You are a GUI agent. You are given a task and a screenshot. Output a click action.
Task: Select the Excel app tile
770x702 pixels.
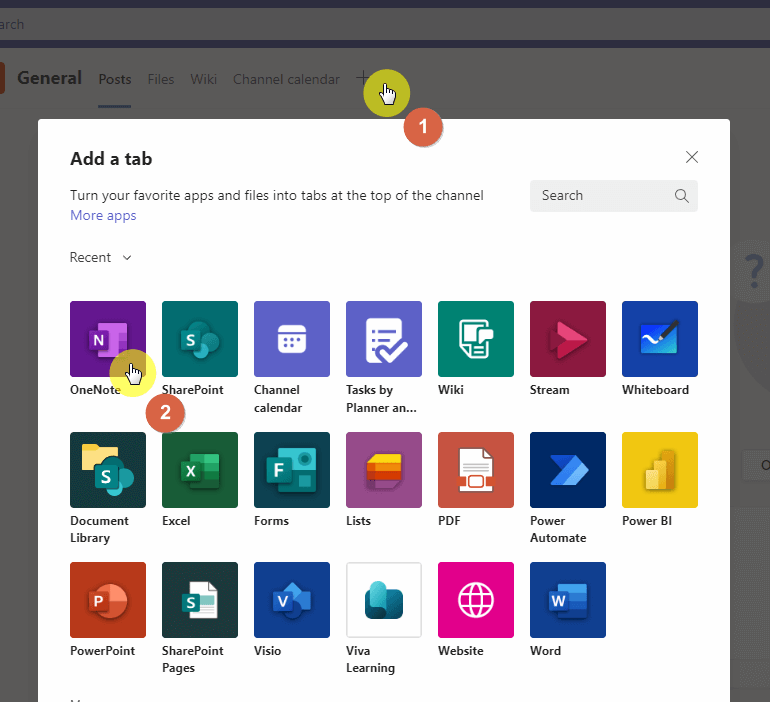pos(200,470)
